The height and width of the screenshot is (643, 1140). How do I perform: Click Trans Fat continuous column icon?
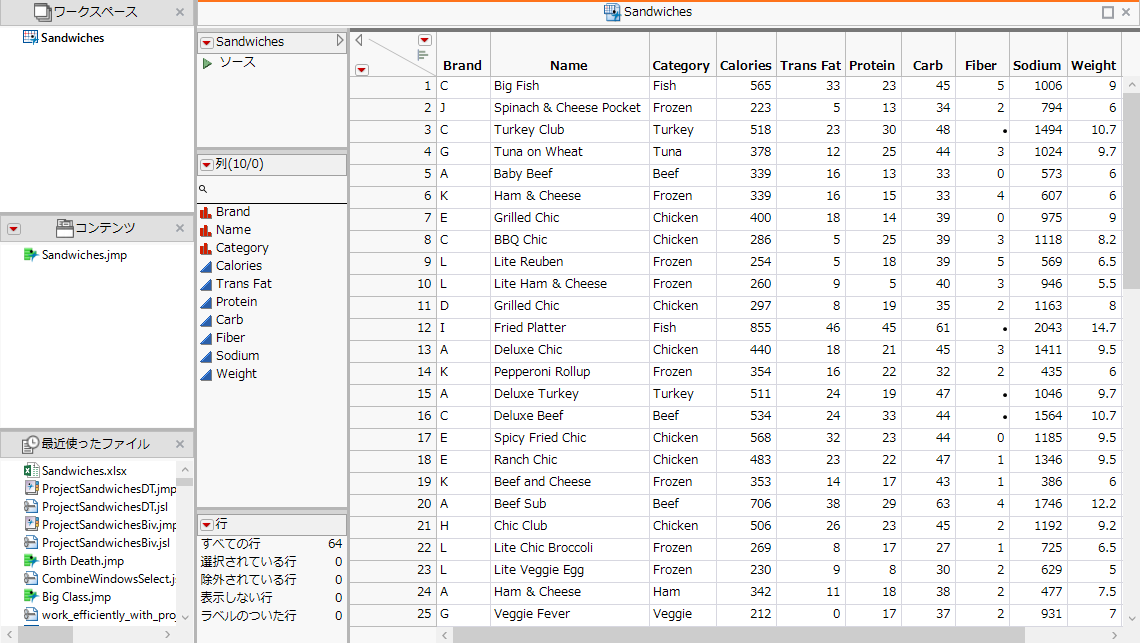click(206, 284)
